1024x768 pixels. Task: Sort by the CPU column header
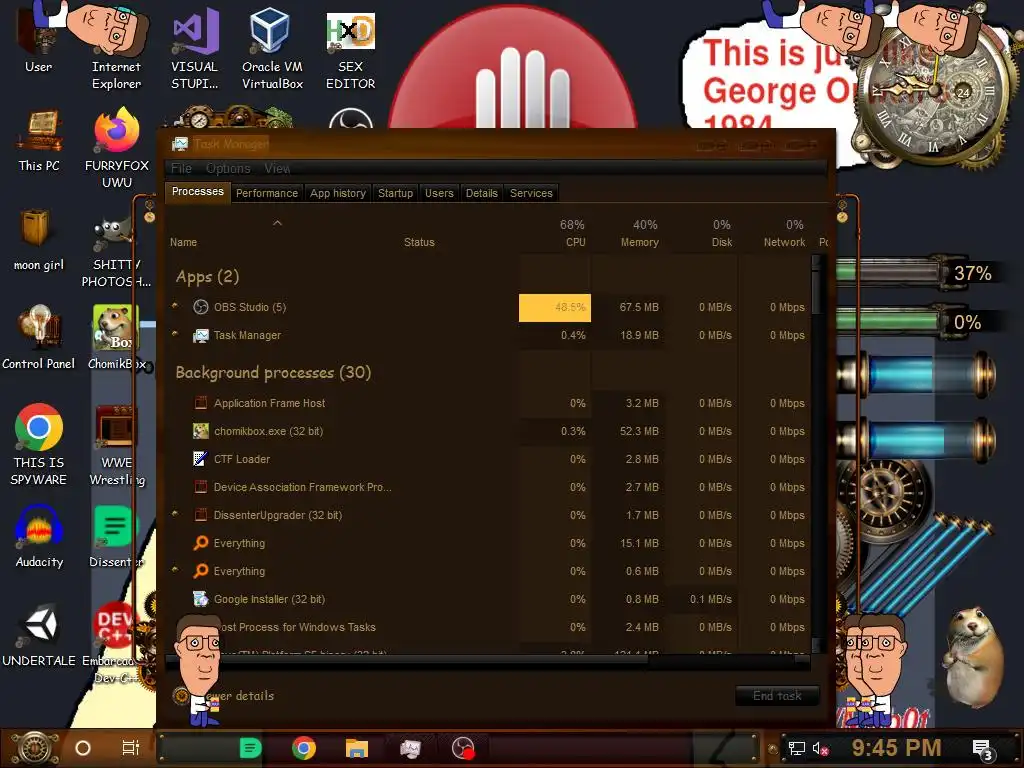(556, 234)
